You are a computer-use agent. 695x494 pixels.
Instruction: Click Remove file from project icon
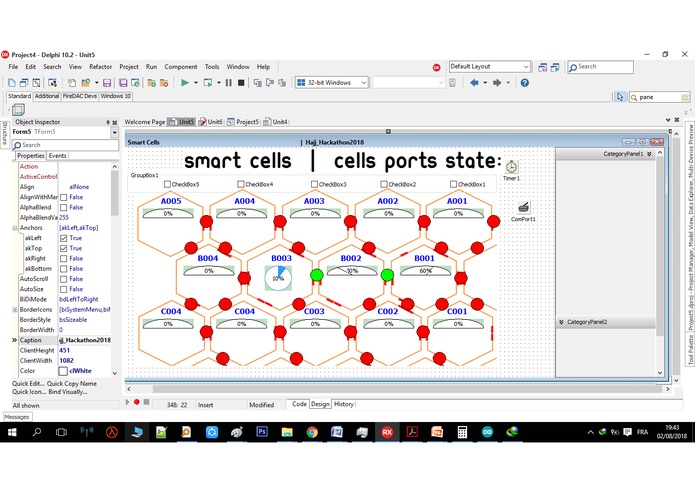pyautogui.click(x=164, y=83)
